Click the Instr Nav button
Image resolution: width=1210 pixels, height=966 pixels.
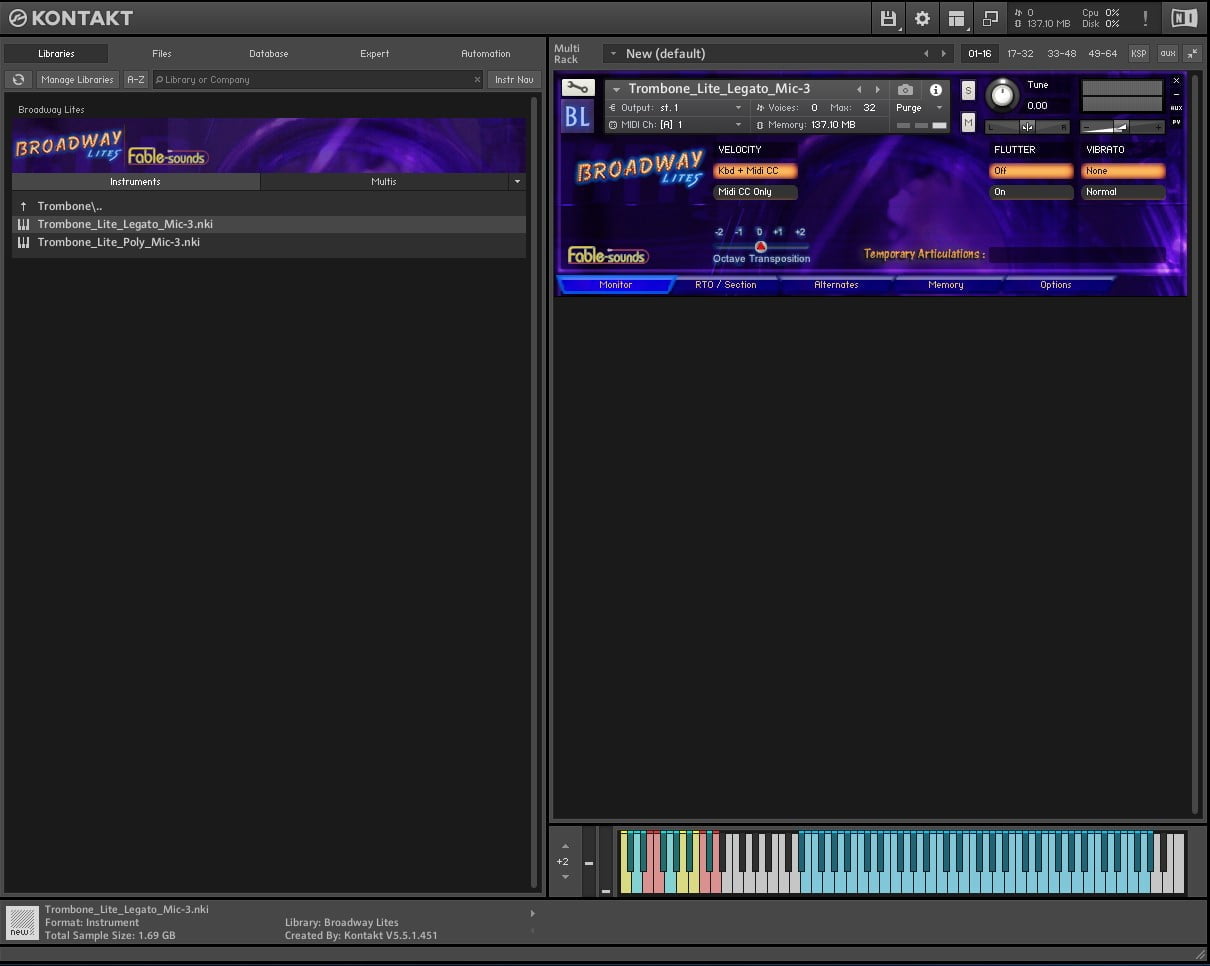514,80
